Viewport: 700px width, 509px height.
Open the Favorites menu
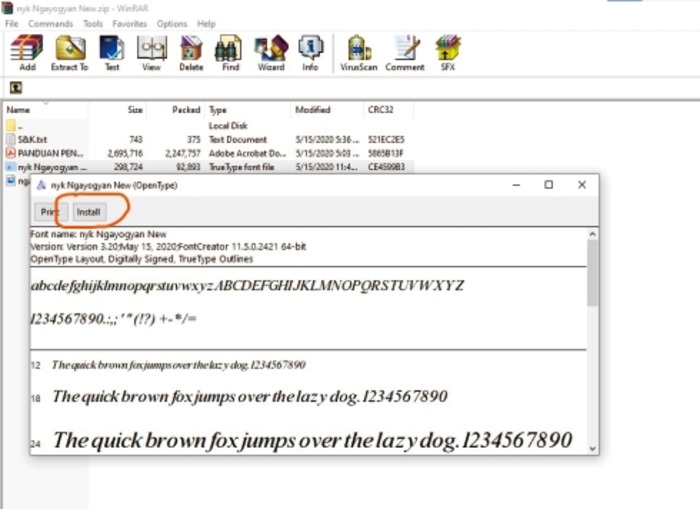[129, 24]
